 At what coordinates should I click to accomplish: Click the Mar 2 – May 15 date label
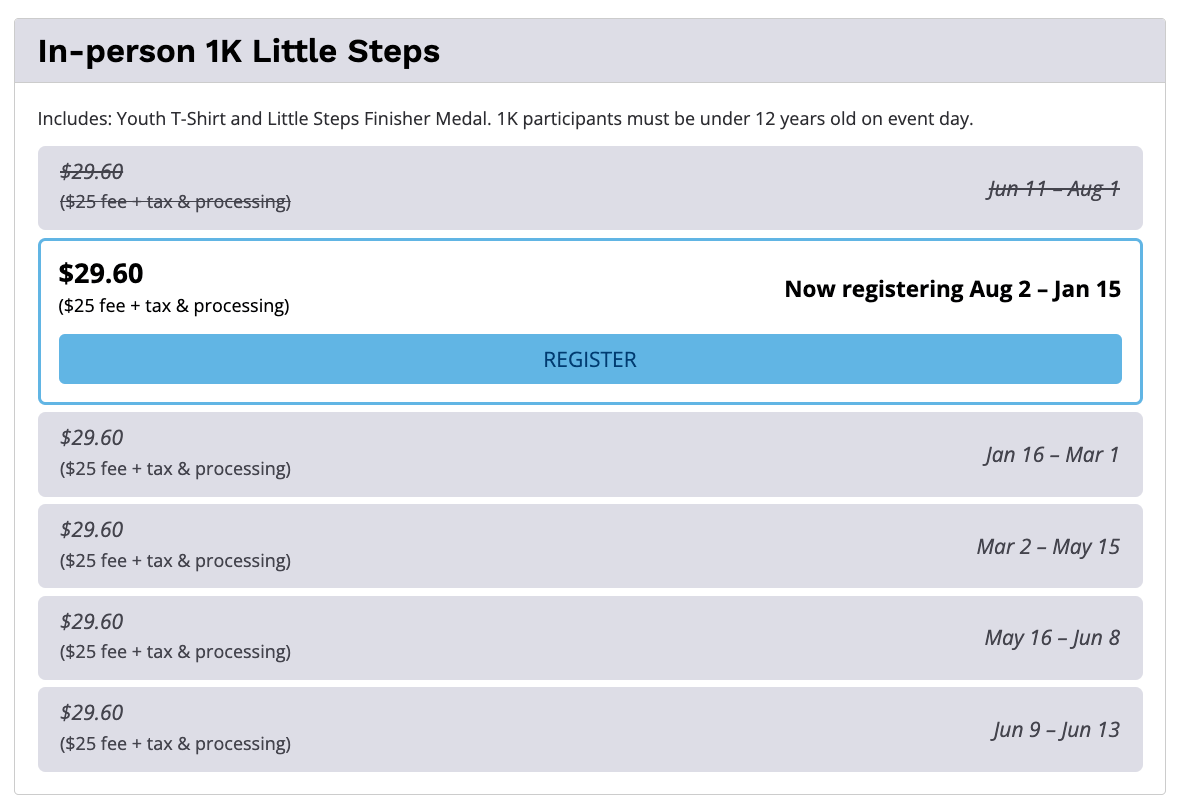1047,547
